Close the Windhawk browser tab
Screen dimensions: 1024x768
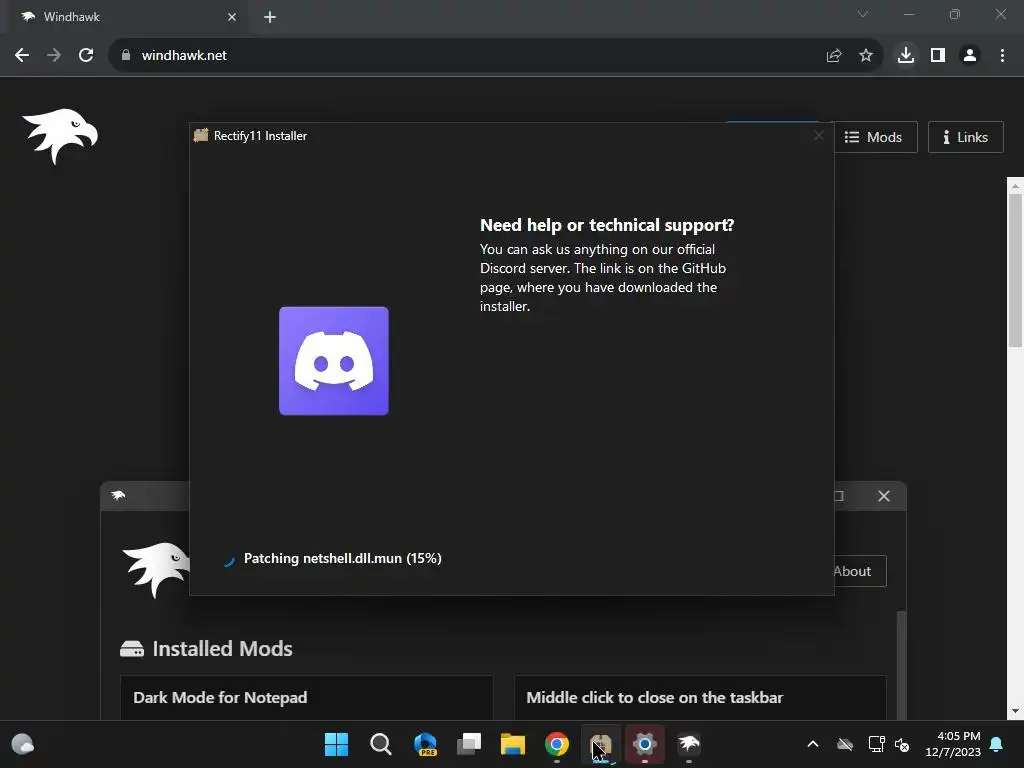(x=232, y=17)
